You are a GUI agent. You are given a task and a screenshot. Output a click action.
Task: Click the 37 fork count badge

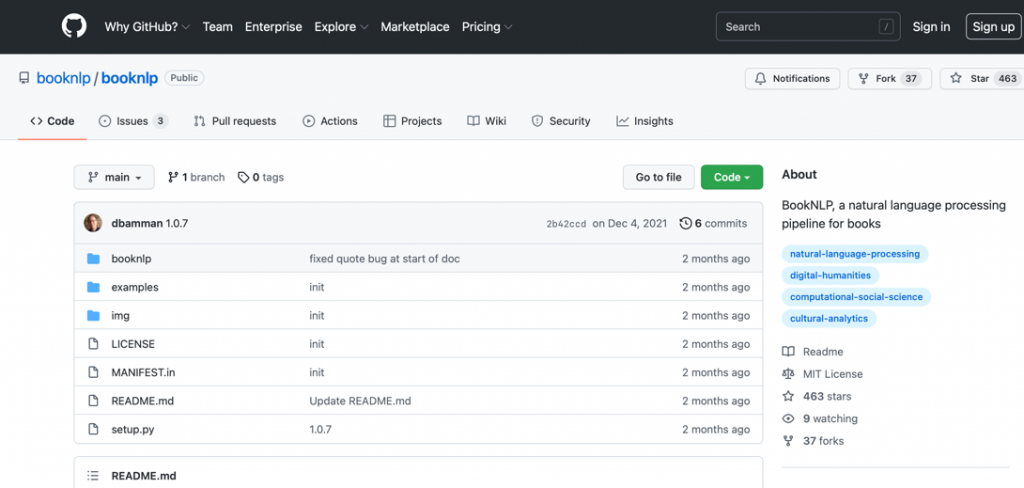pyautogui.click(x=911, y=78)
